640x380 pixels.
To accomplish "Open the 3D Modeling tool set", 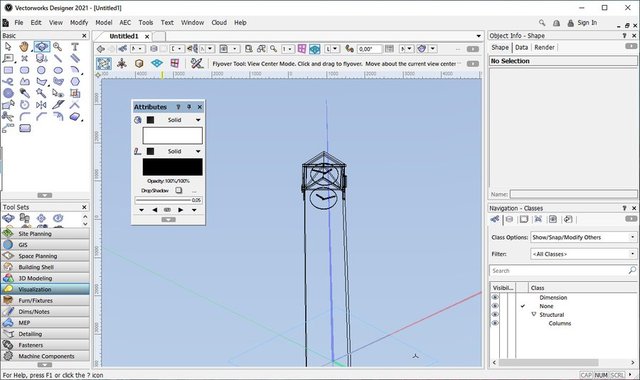I will pyautogui.click(x=45, y=278).
